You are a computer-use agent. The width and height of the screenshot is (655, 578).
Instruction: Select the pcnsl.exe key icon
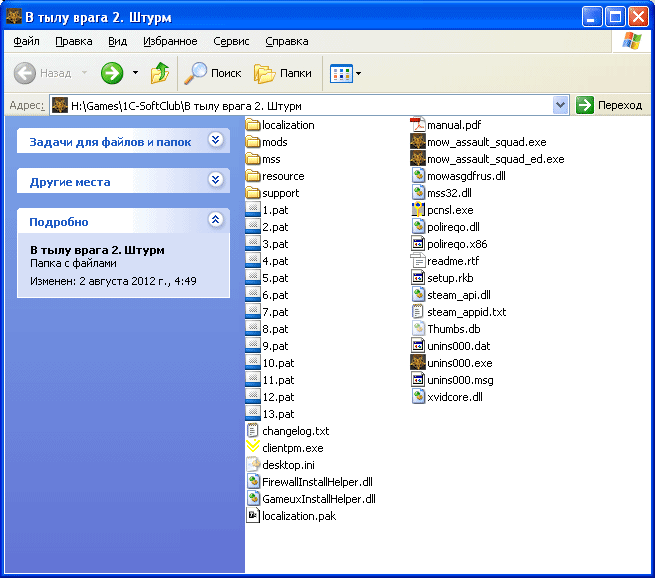point(418,210)
